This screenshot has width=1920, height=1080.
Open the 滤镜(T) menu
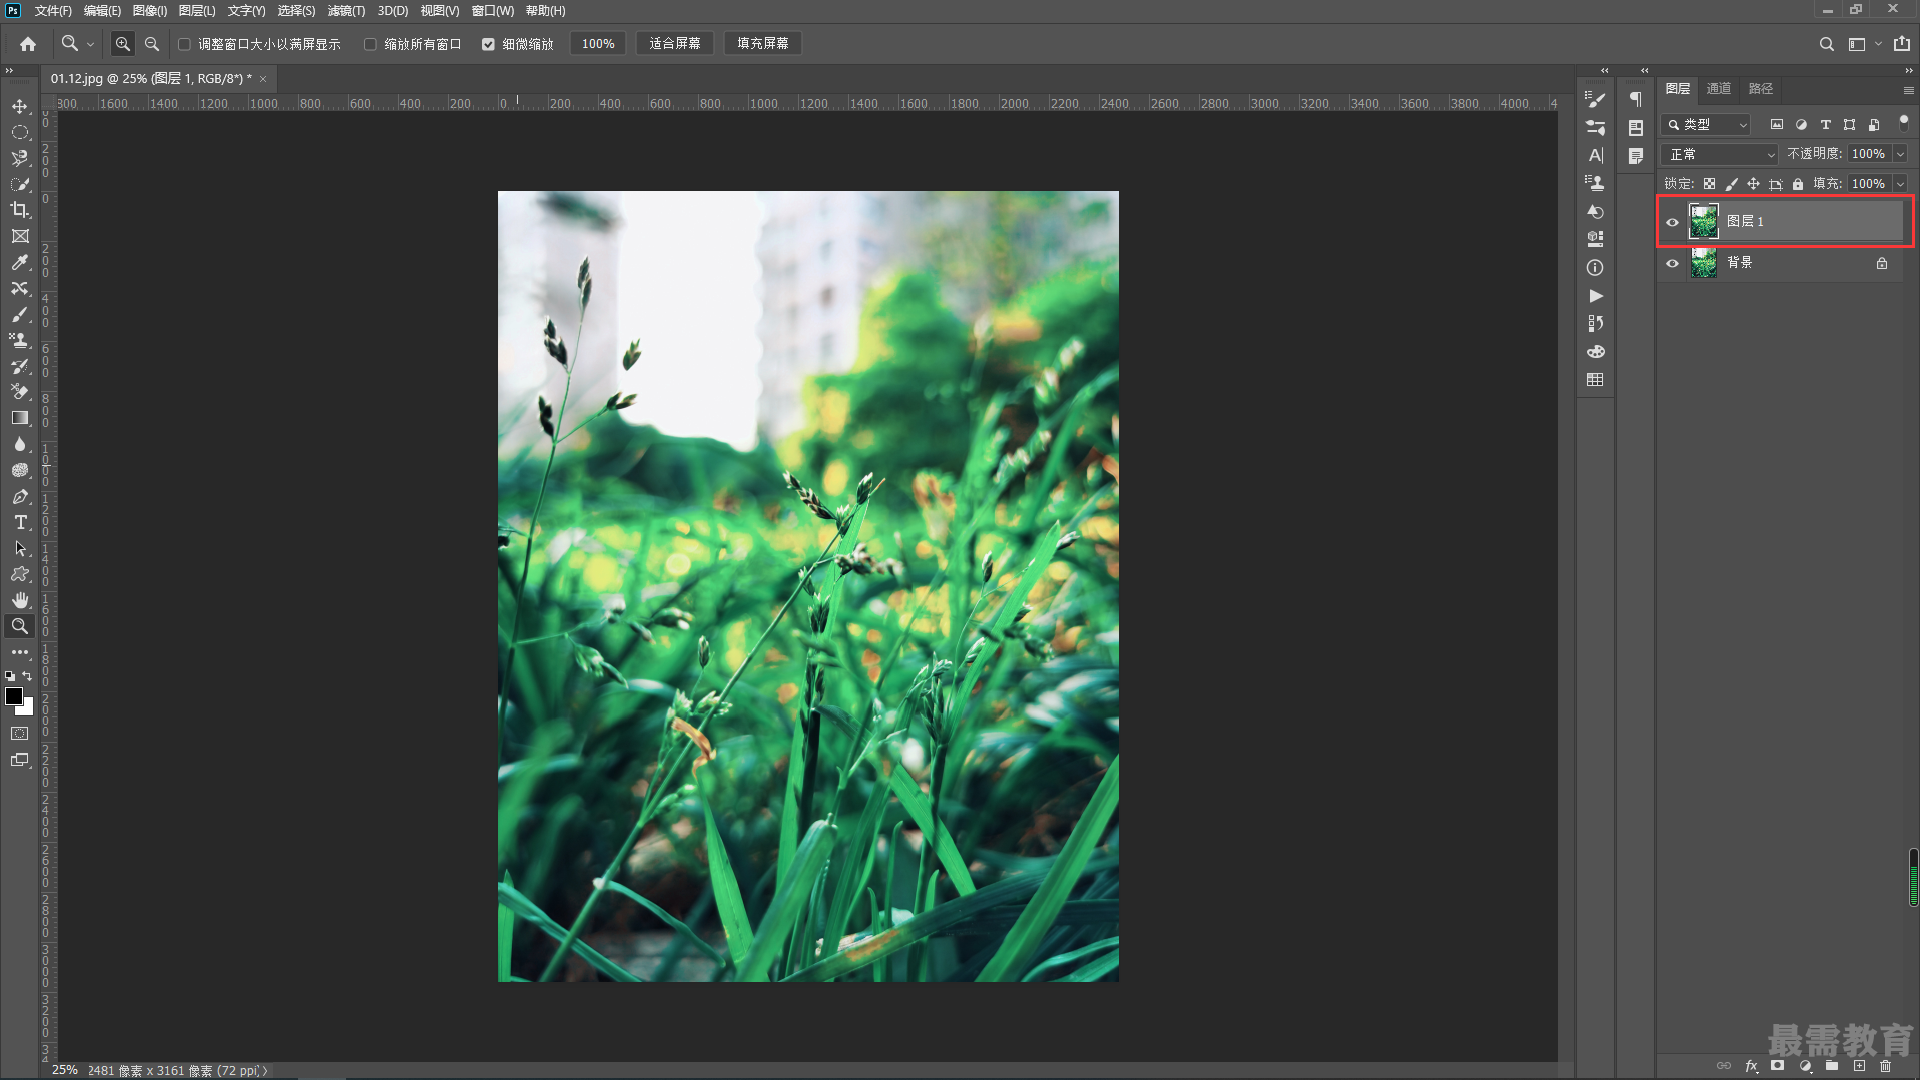coord(346,11)
